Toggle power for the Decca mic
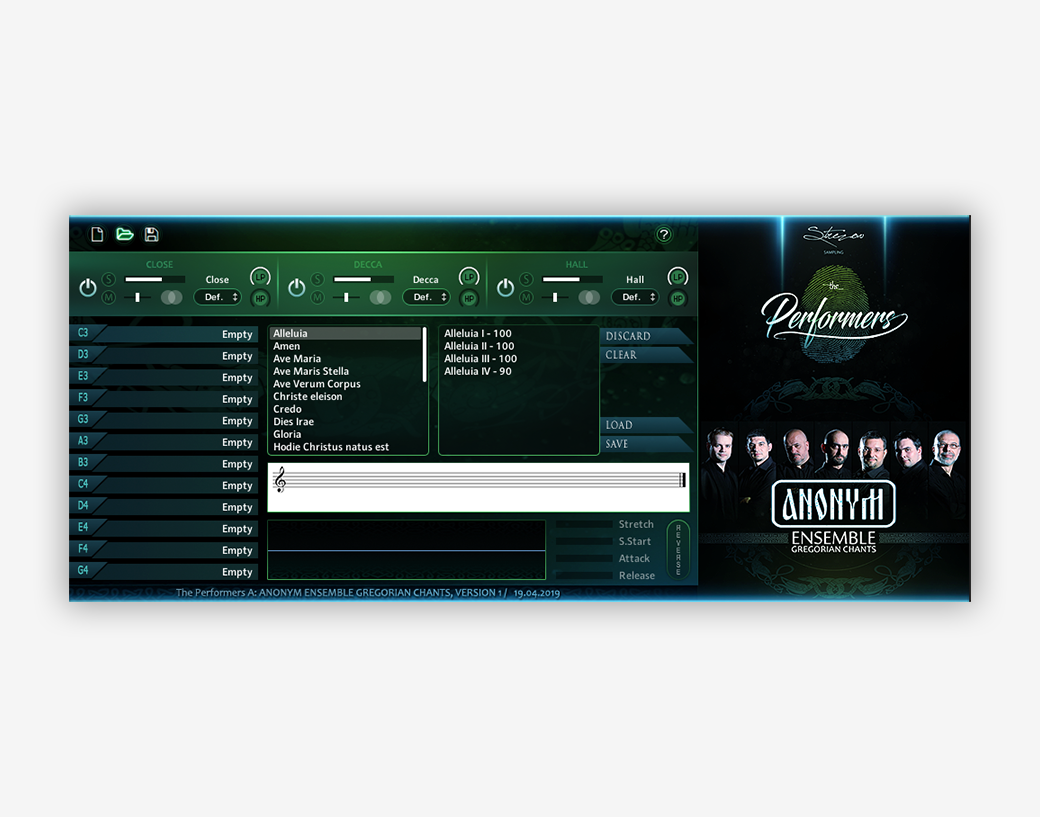This screenshot has width=1040, height=817. (x=296, y=288)
